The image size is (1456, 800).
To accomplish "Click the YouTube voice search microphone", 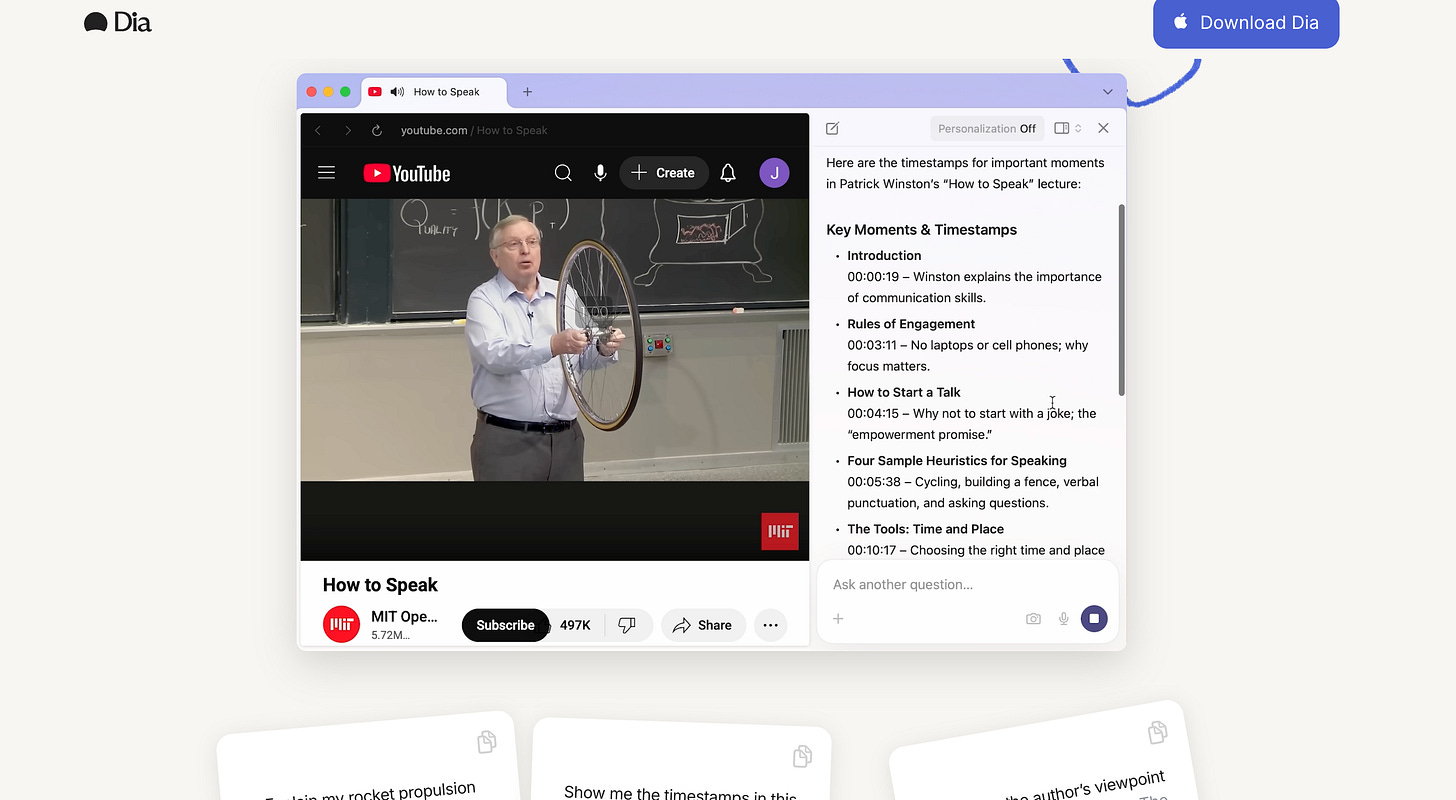I will point(600,173).
